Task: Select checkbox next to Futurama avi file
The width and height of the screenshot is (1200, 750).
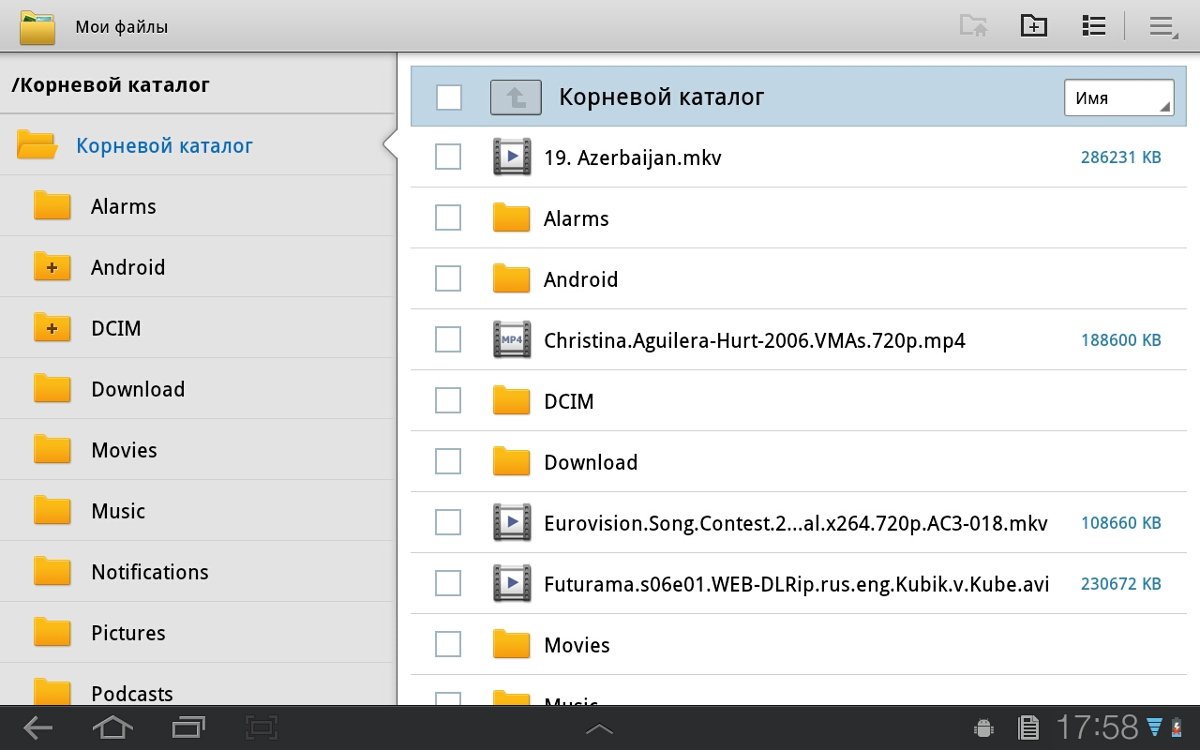Action: (x=448, y=583)
